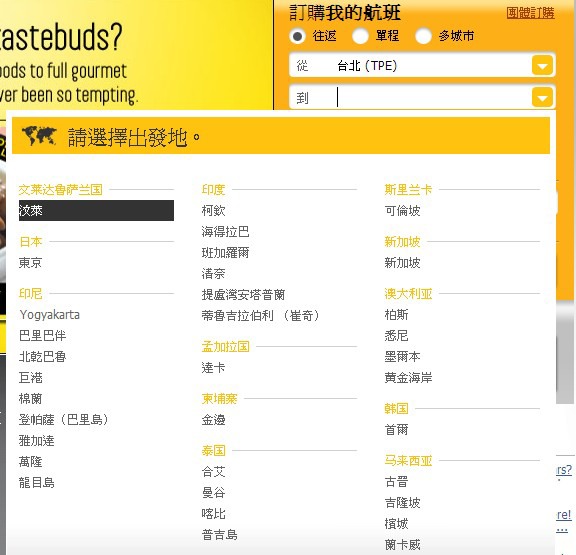Pick 悉尼 under 澳大利亚
The height and width of the screenshot is (555, 576).
pyautogui.click(x=396, y=335)
